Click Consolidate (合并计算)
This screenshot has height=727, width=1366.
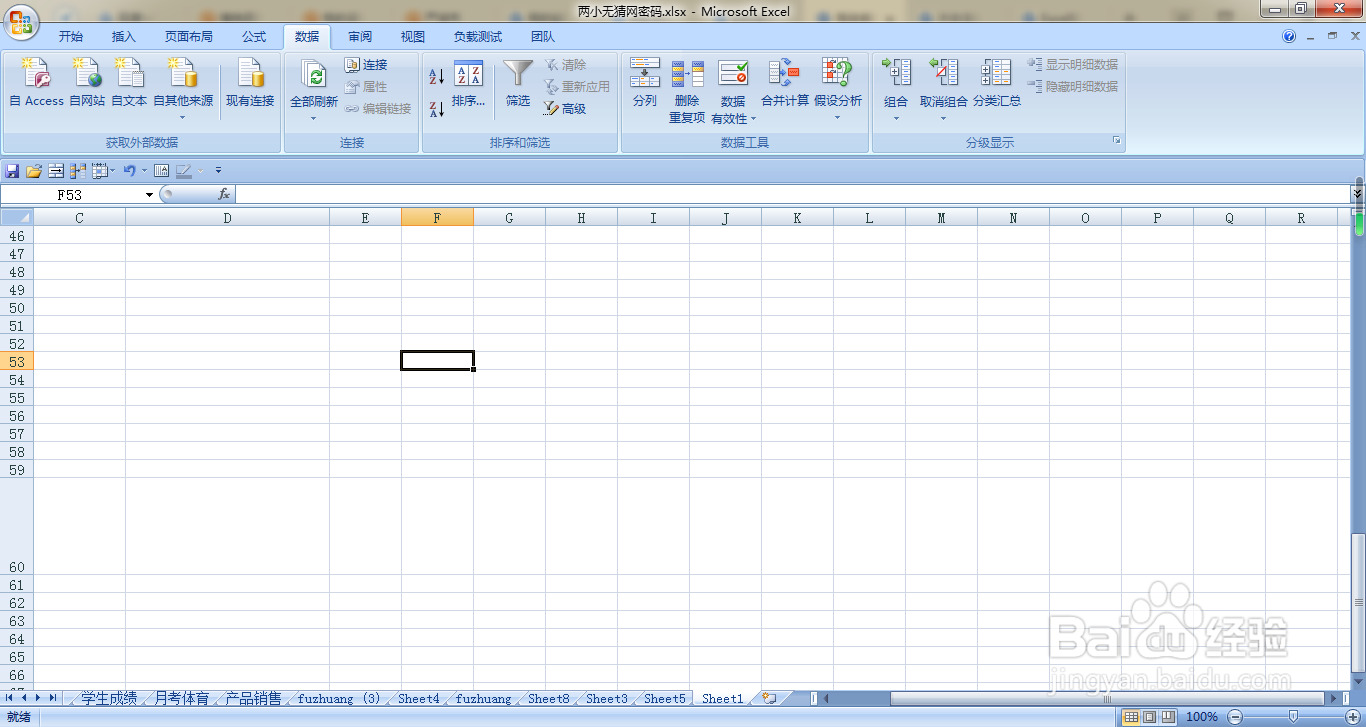tap(785, 82)
